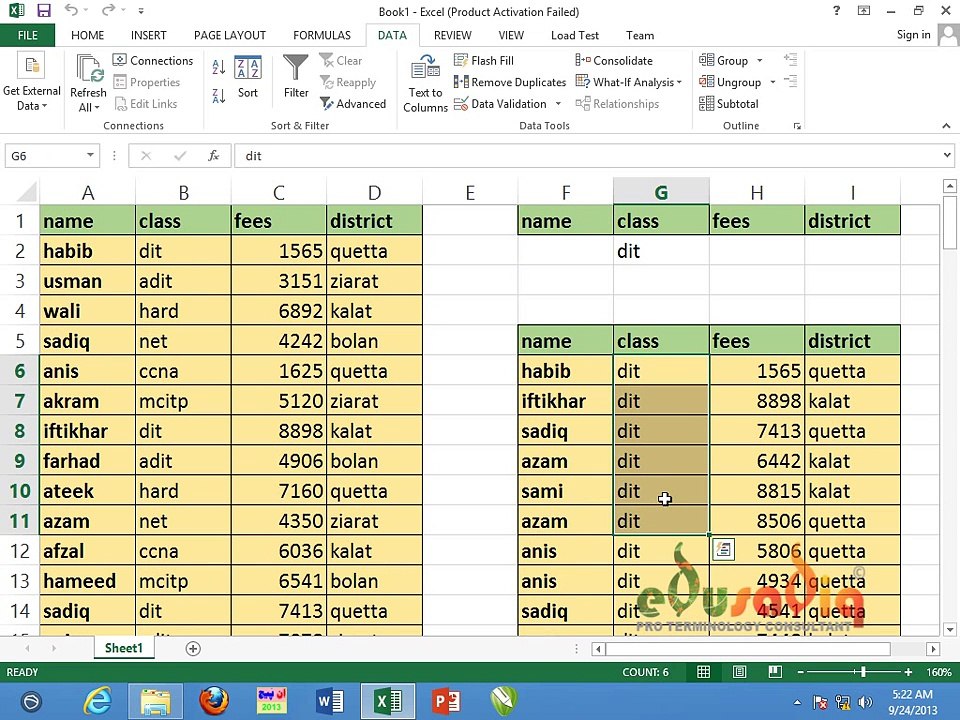Select the Sheet1 tab

(124, 648)
